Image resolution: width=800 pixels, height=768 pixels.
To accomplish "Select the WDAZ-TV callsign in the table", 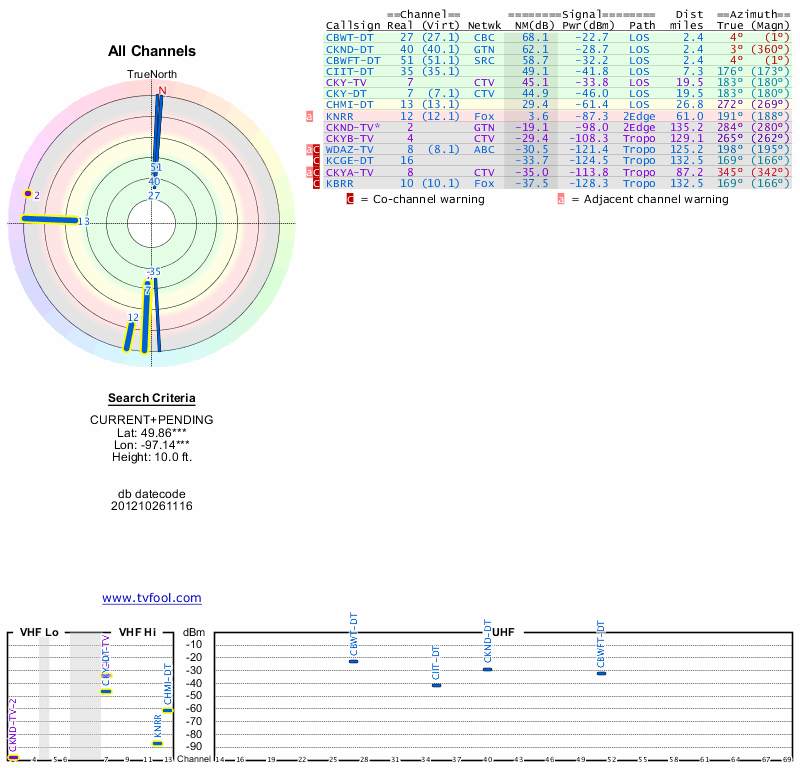I will click(x=349, y=150).
